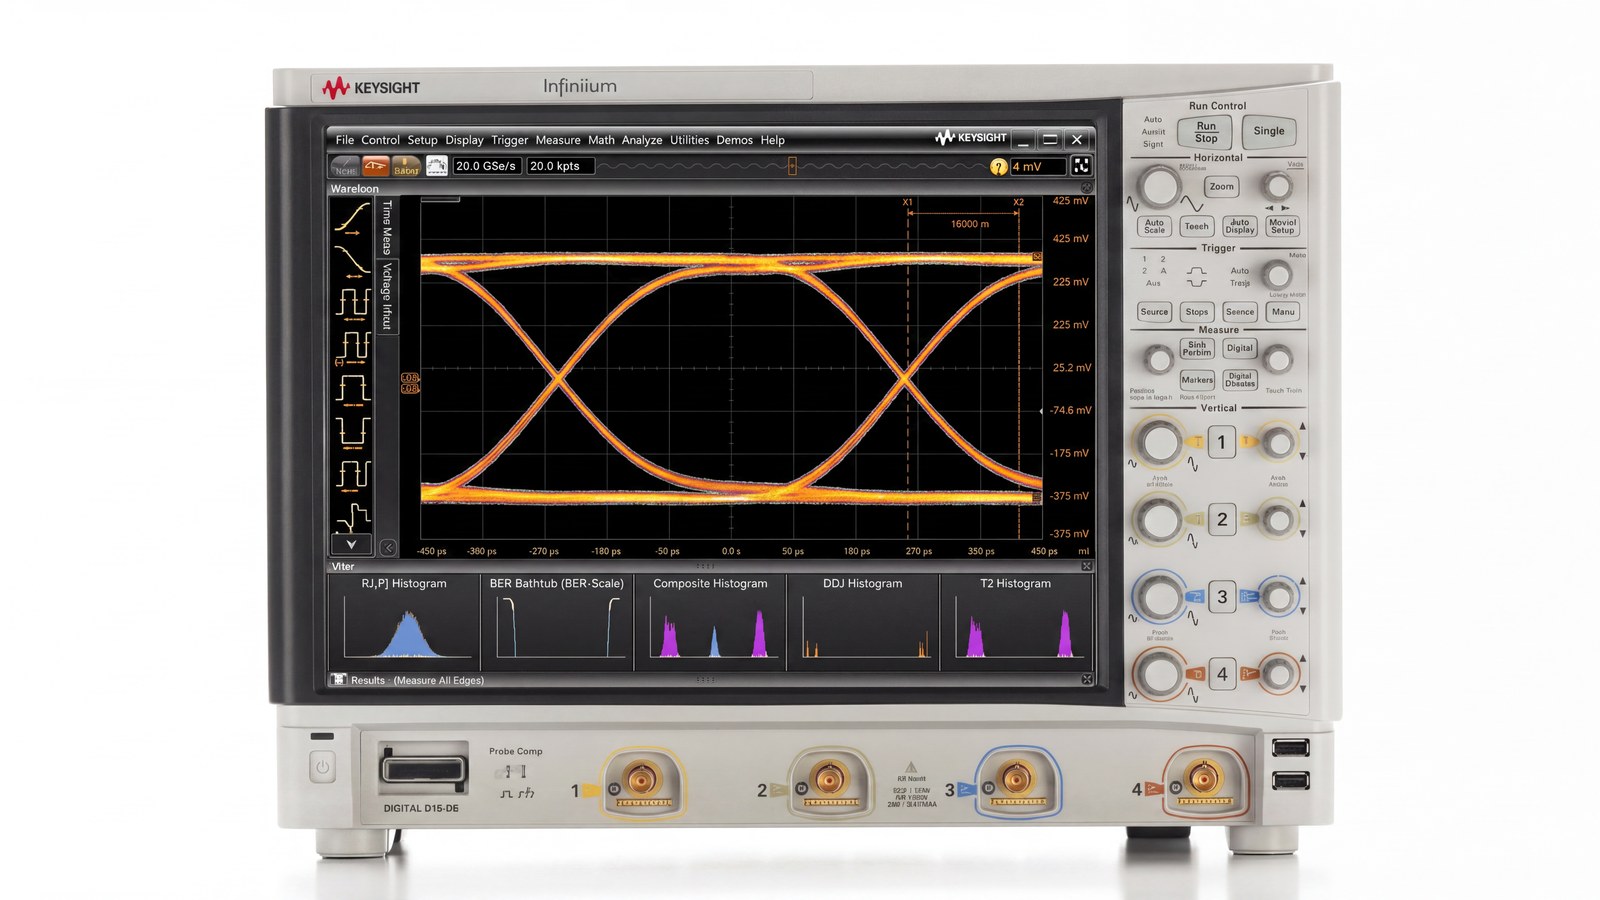
Task: Toggle channel 2 on the Vertical section
Action: (1221, 519)
